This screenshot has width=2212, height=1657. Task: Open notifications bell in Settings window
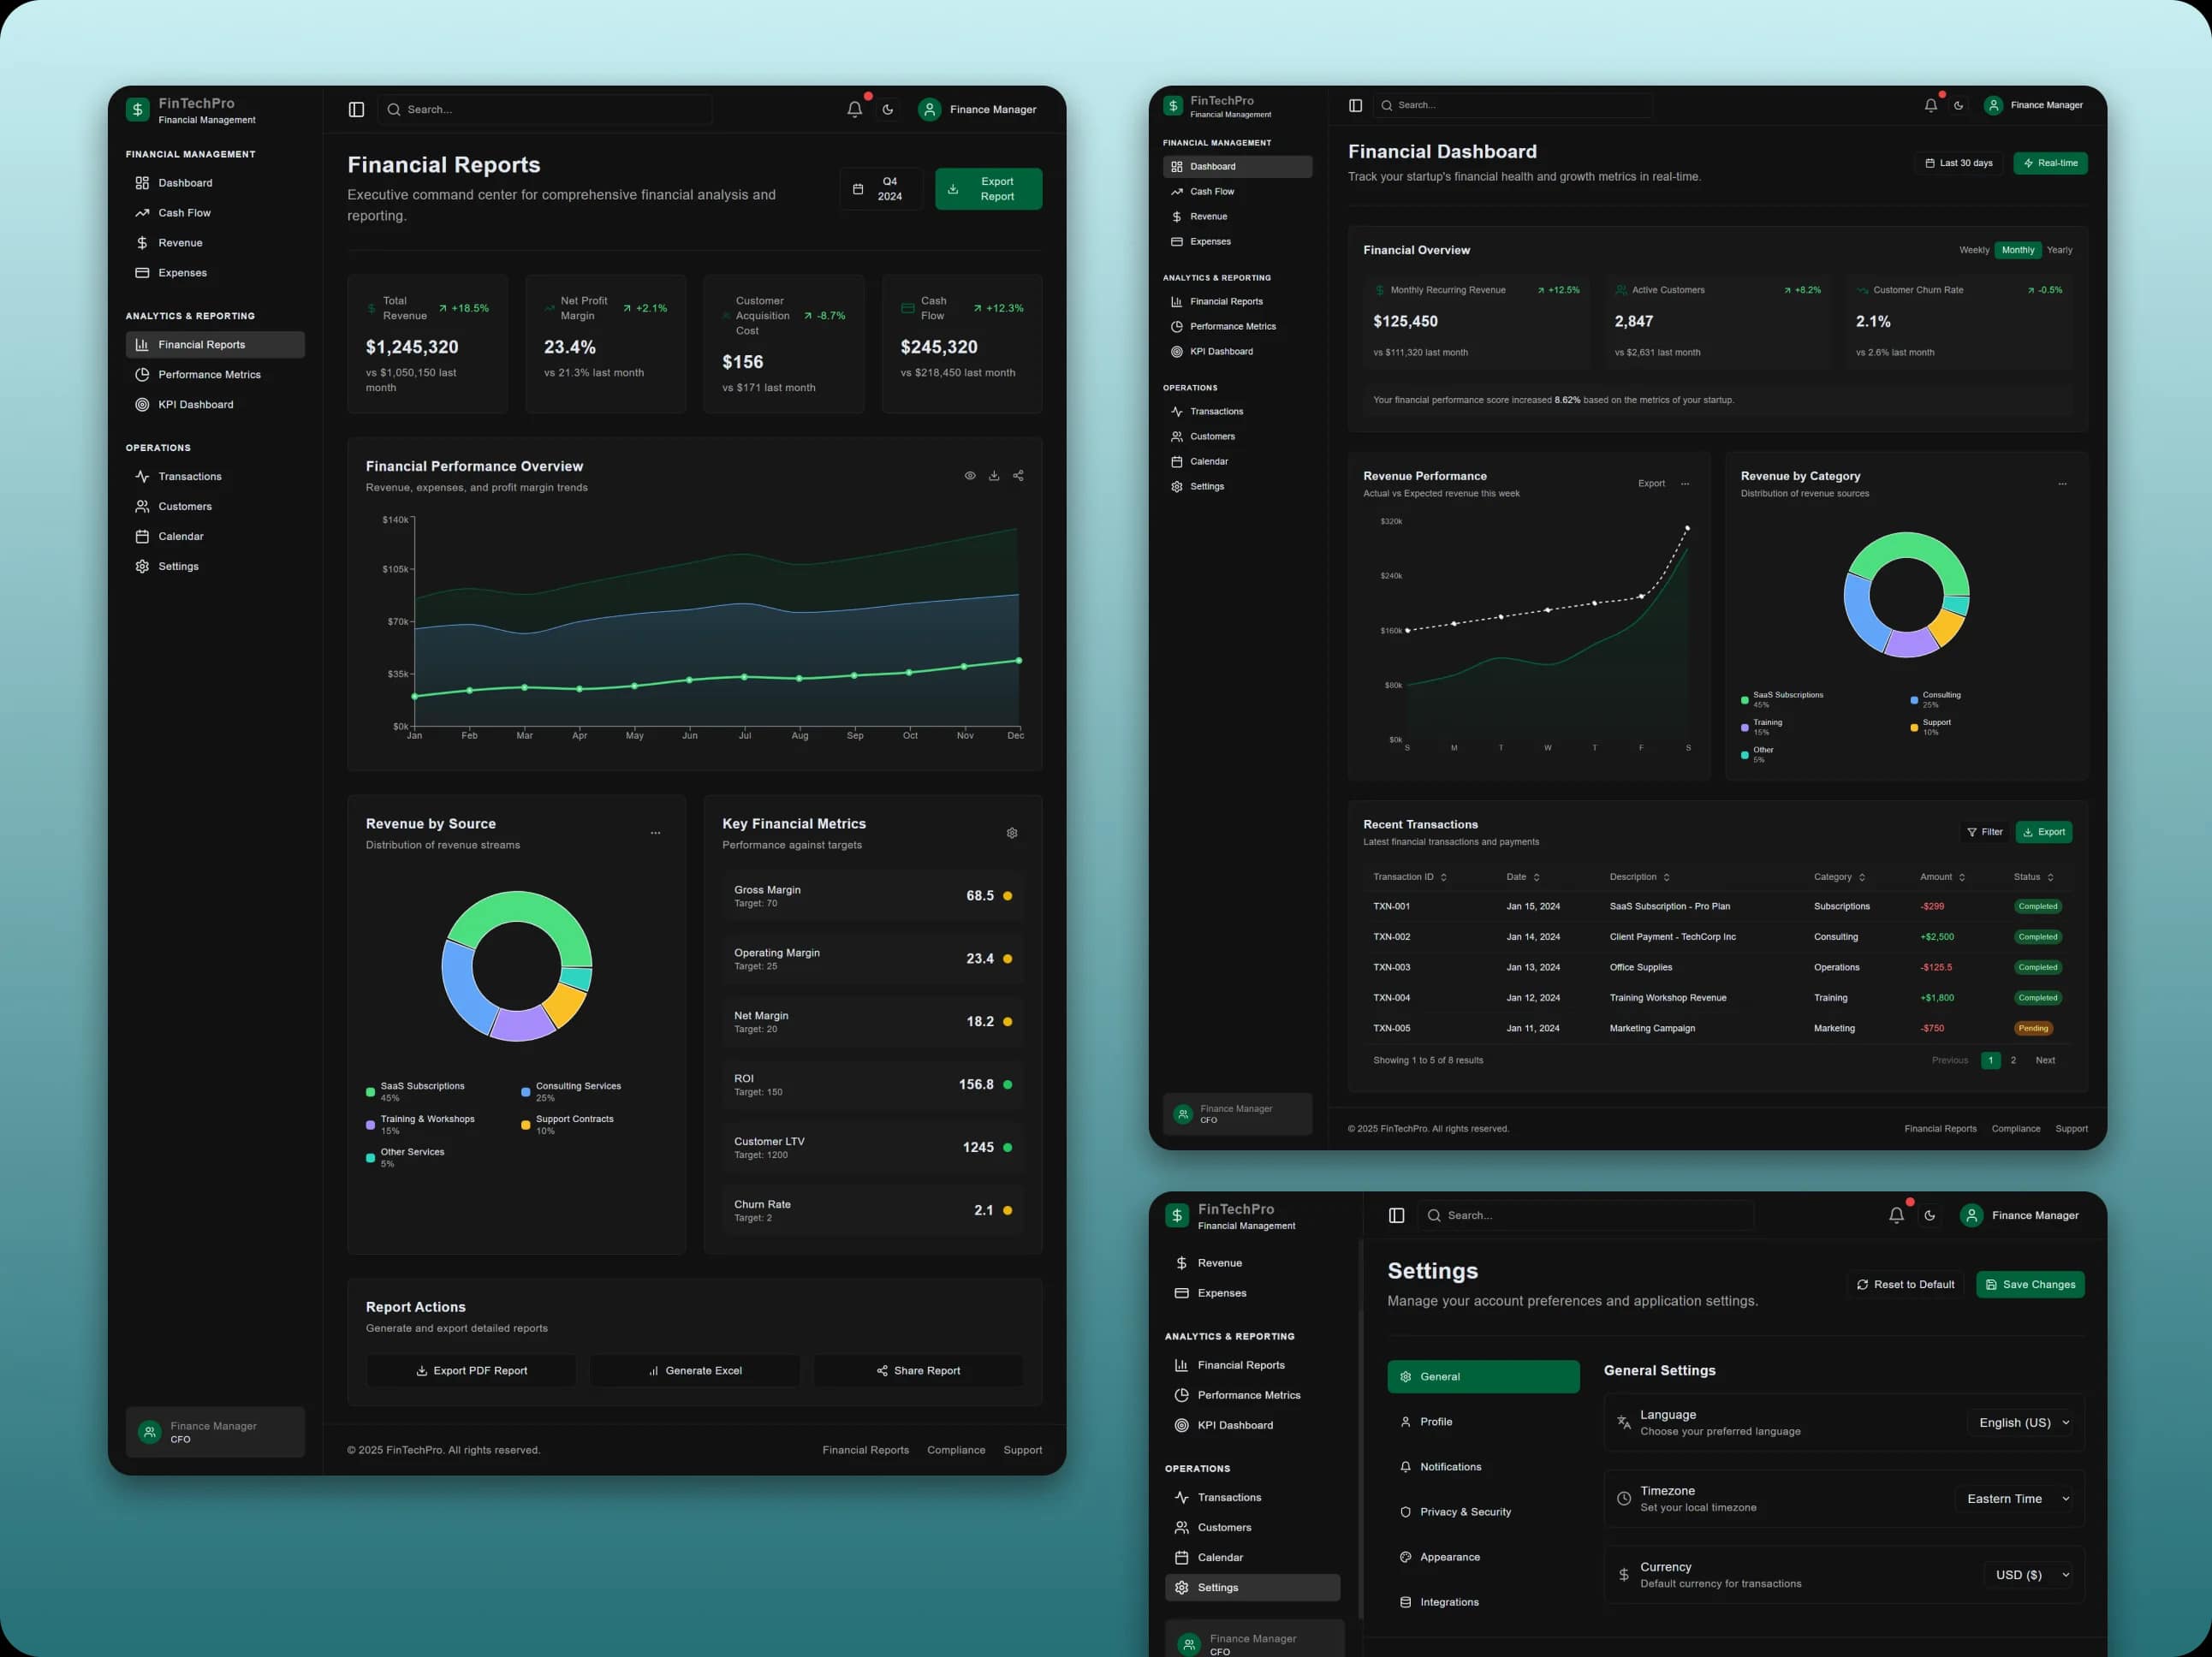click(1896, 1216)
